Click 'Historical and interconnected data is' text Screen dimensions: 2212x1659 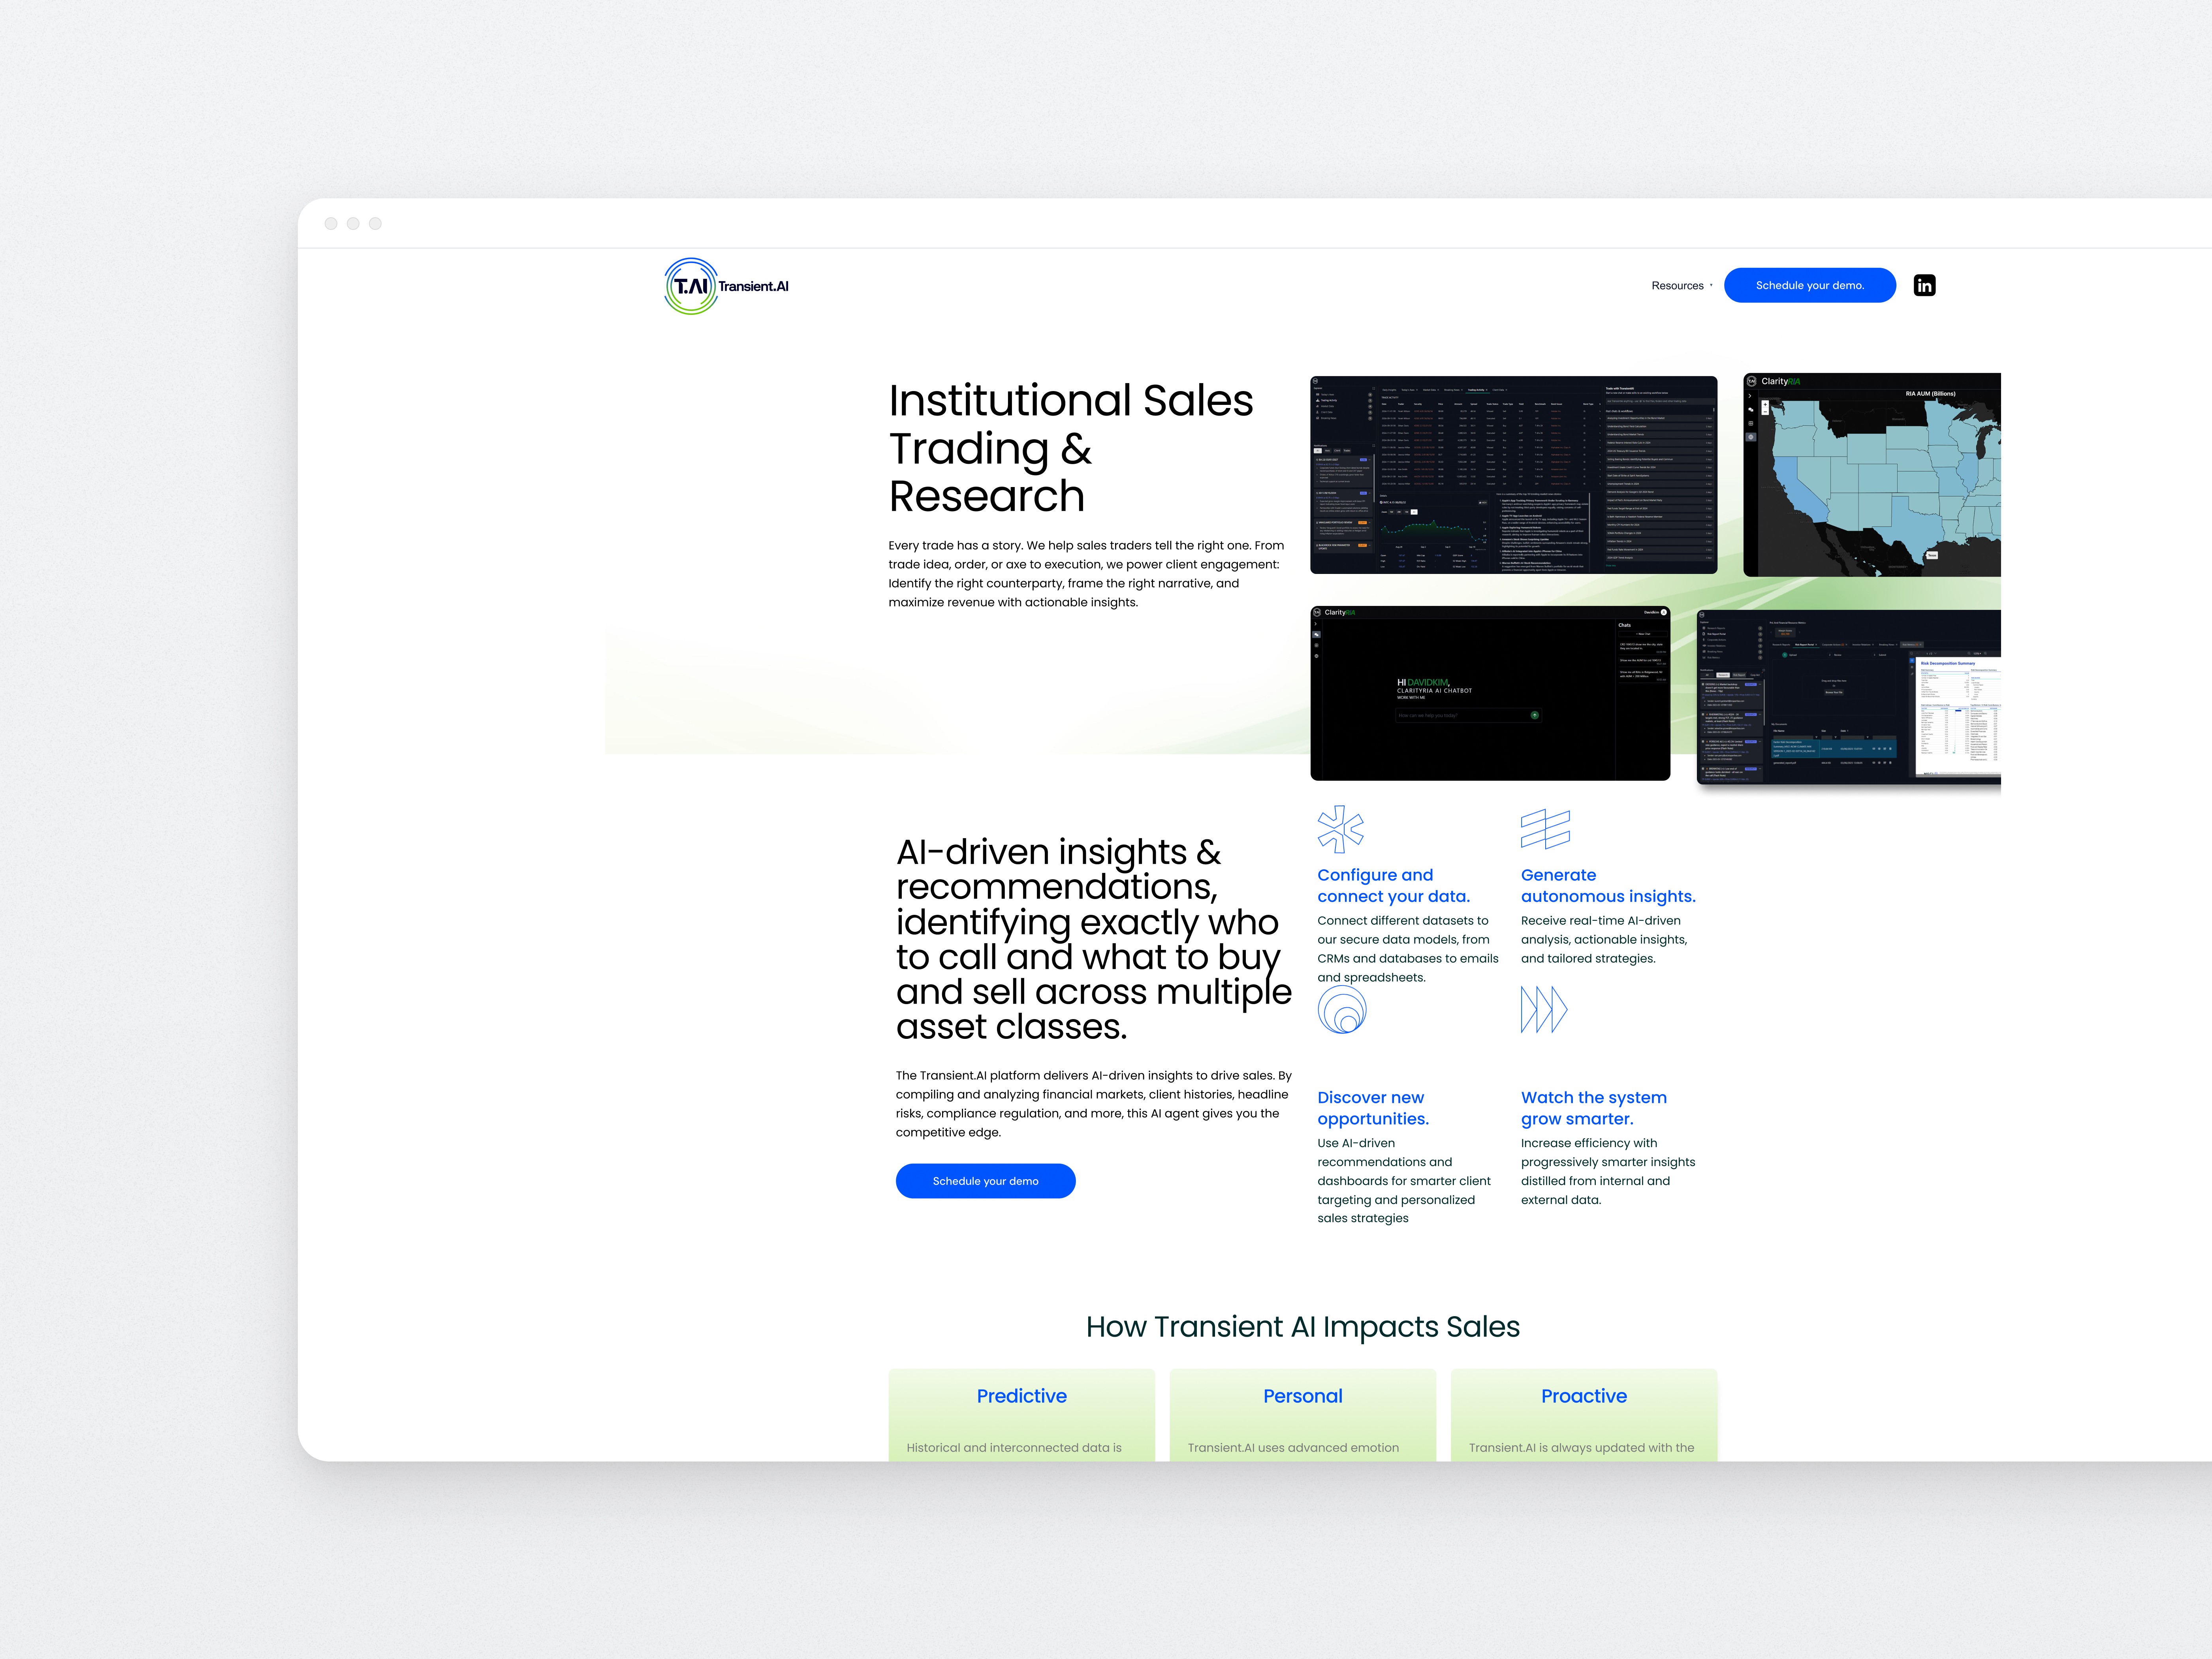[x=1014, y=1448]
